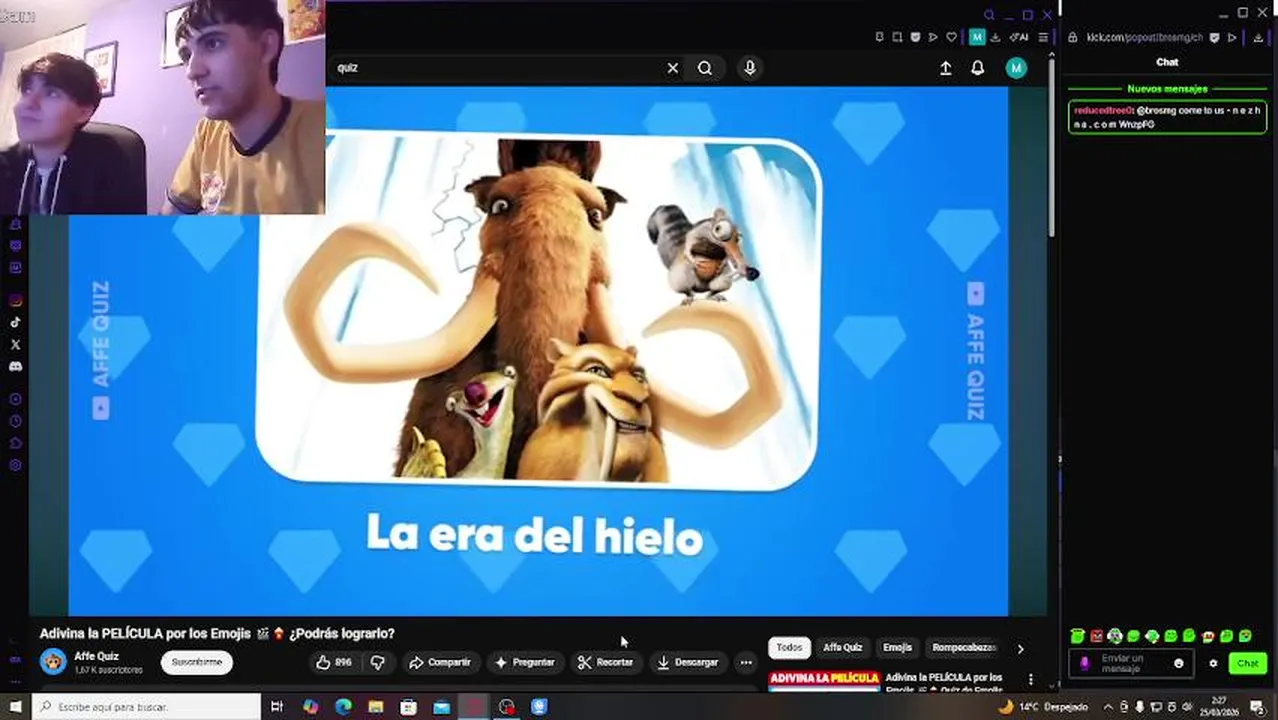
Task: Select the Affe Quiz filter chip
Action: click(x=842, y=648)
